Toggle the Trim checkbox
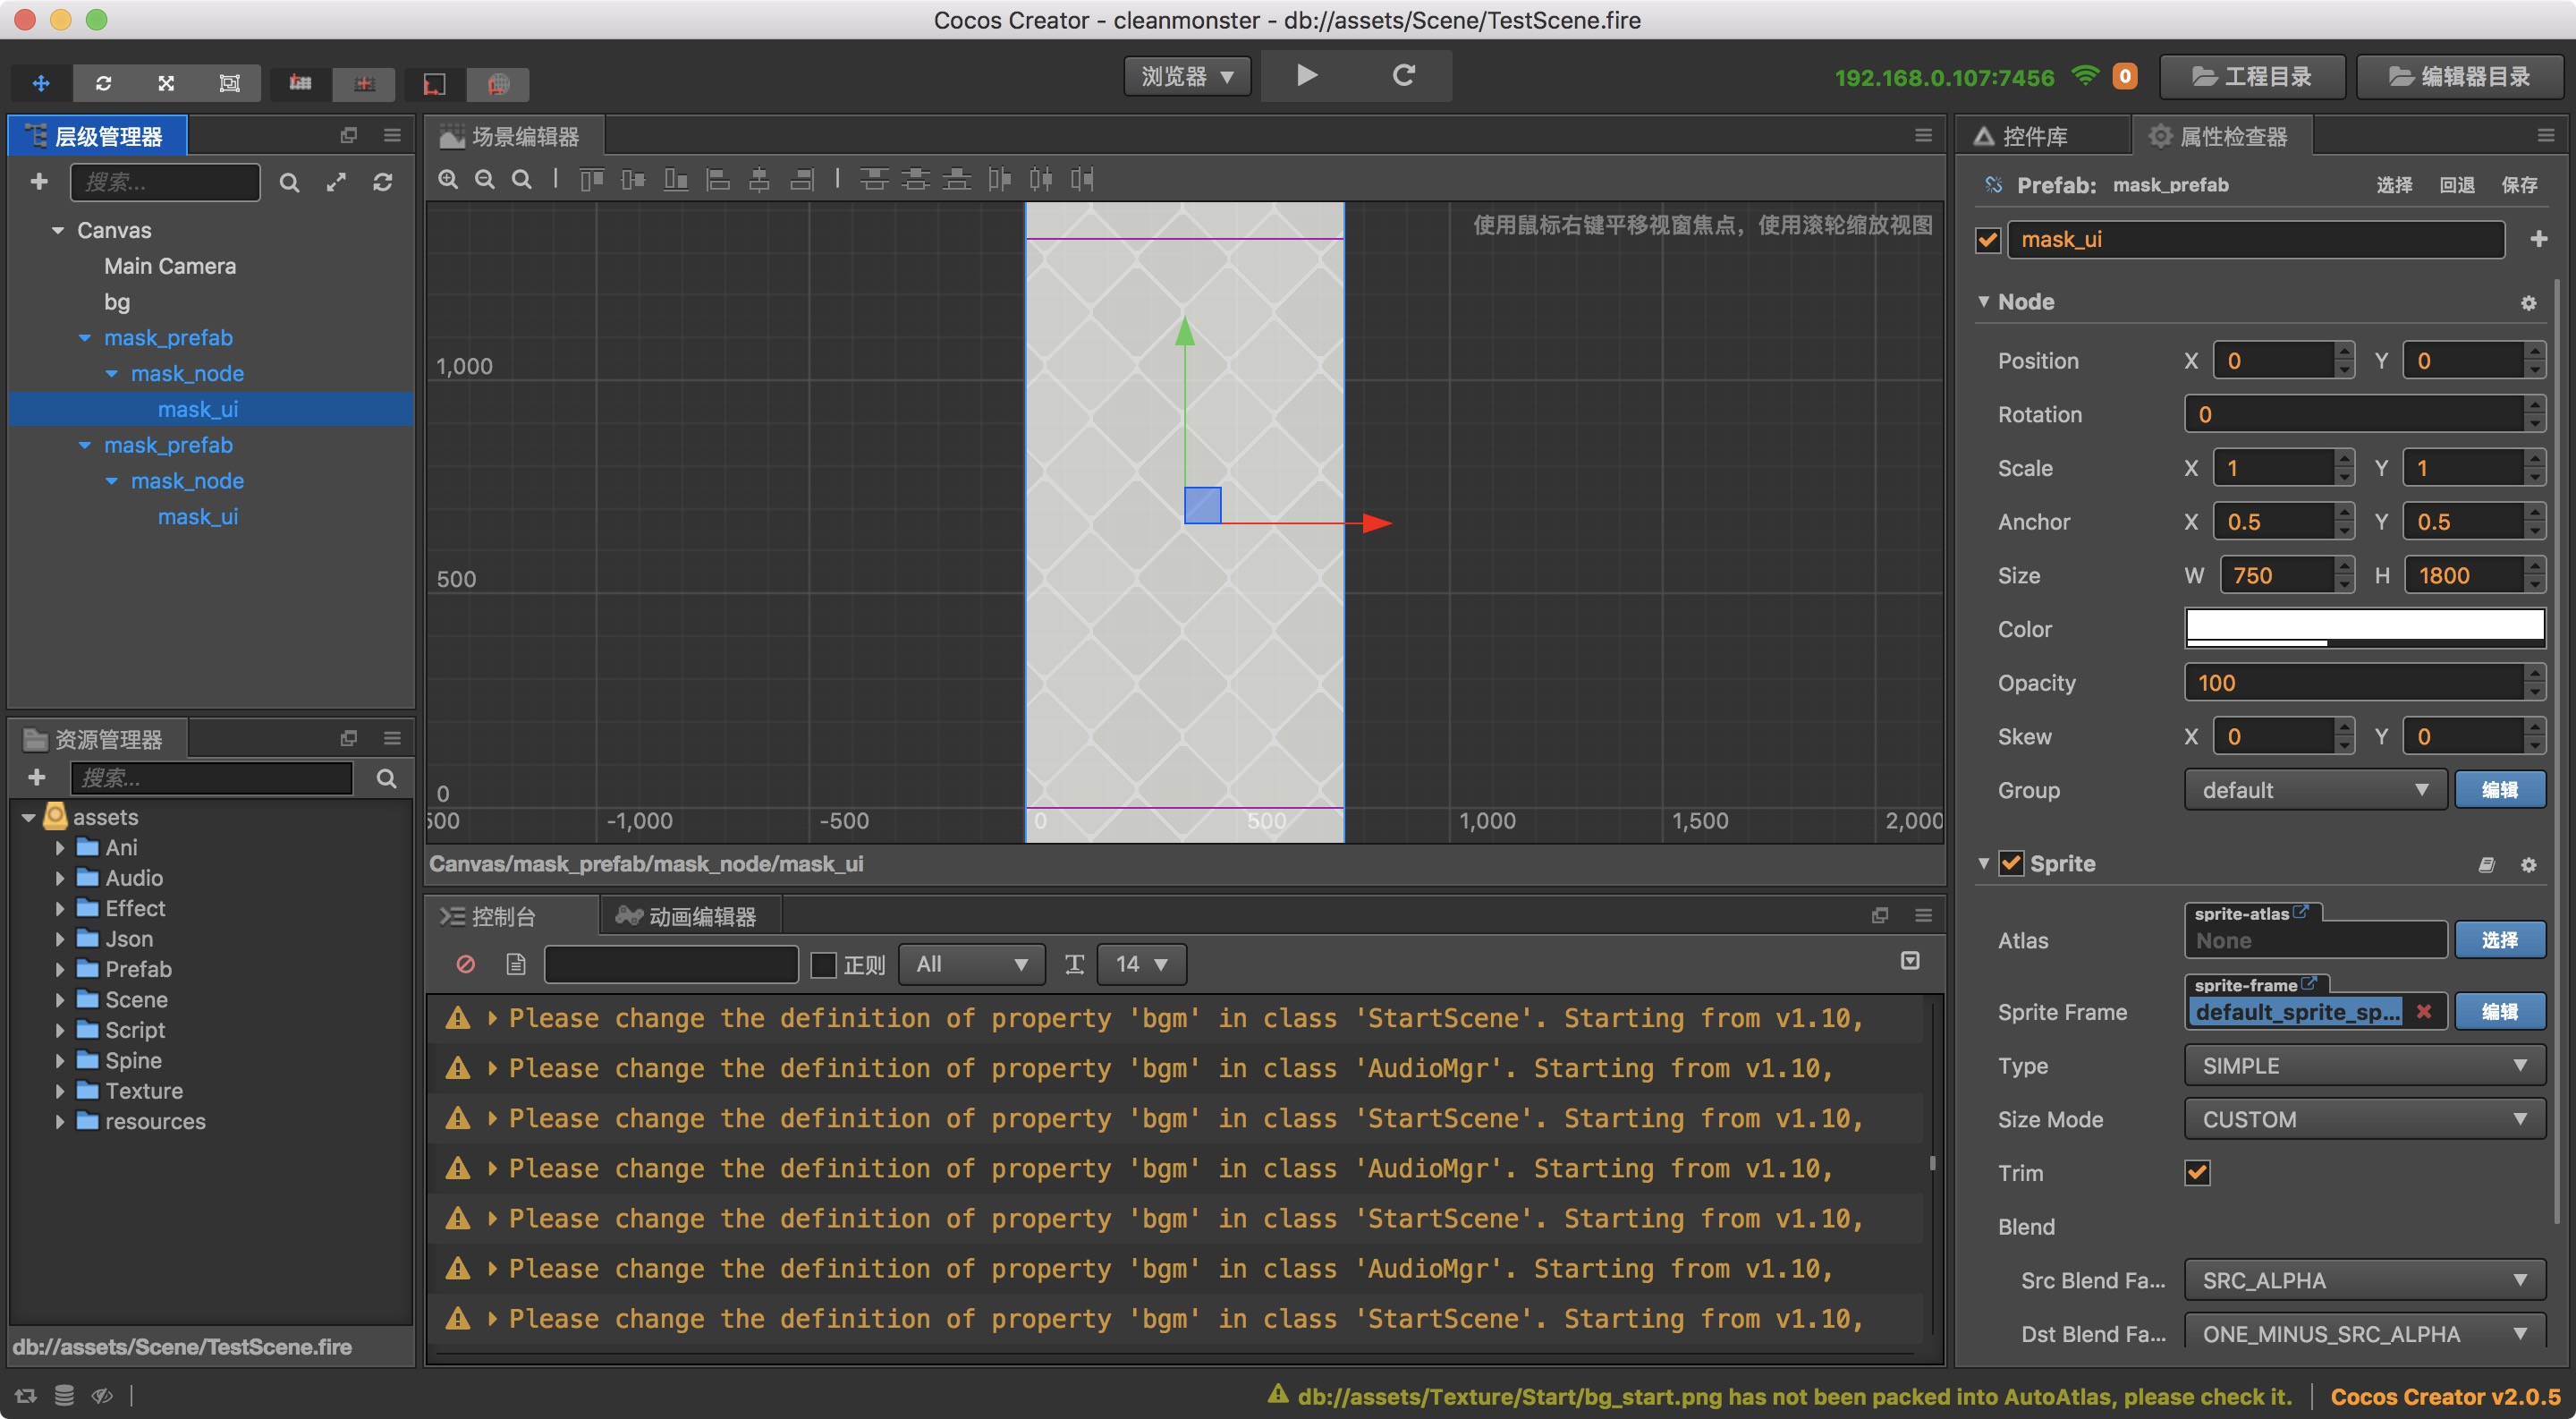2576x1419 pixels. 2197,1173
